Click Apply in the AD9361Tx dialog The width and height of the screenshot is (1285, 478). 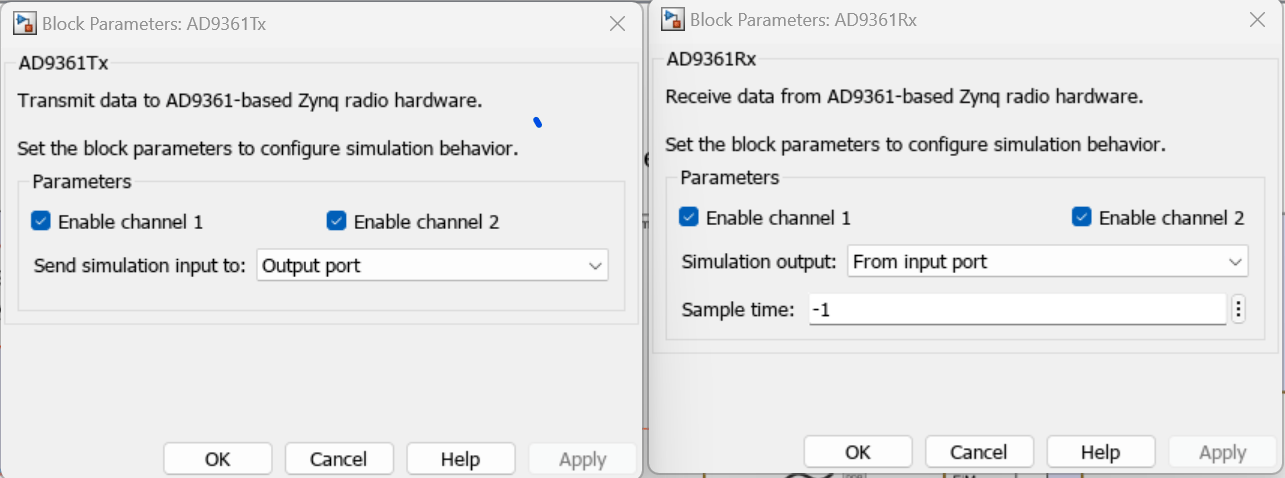[x=582, y=459]
